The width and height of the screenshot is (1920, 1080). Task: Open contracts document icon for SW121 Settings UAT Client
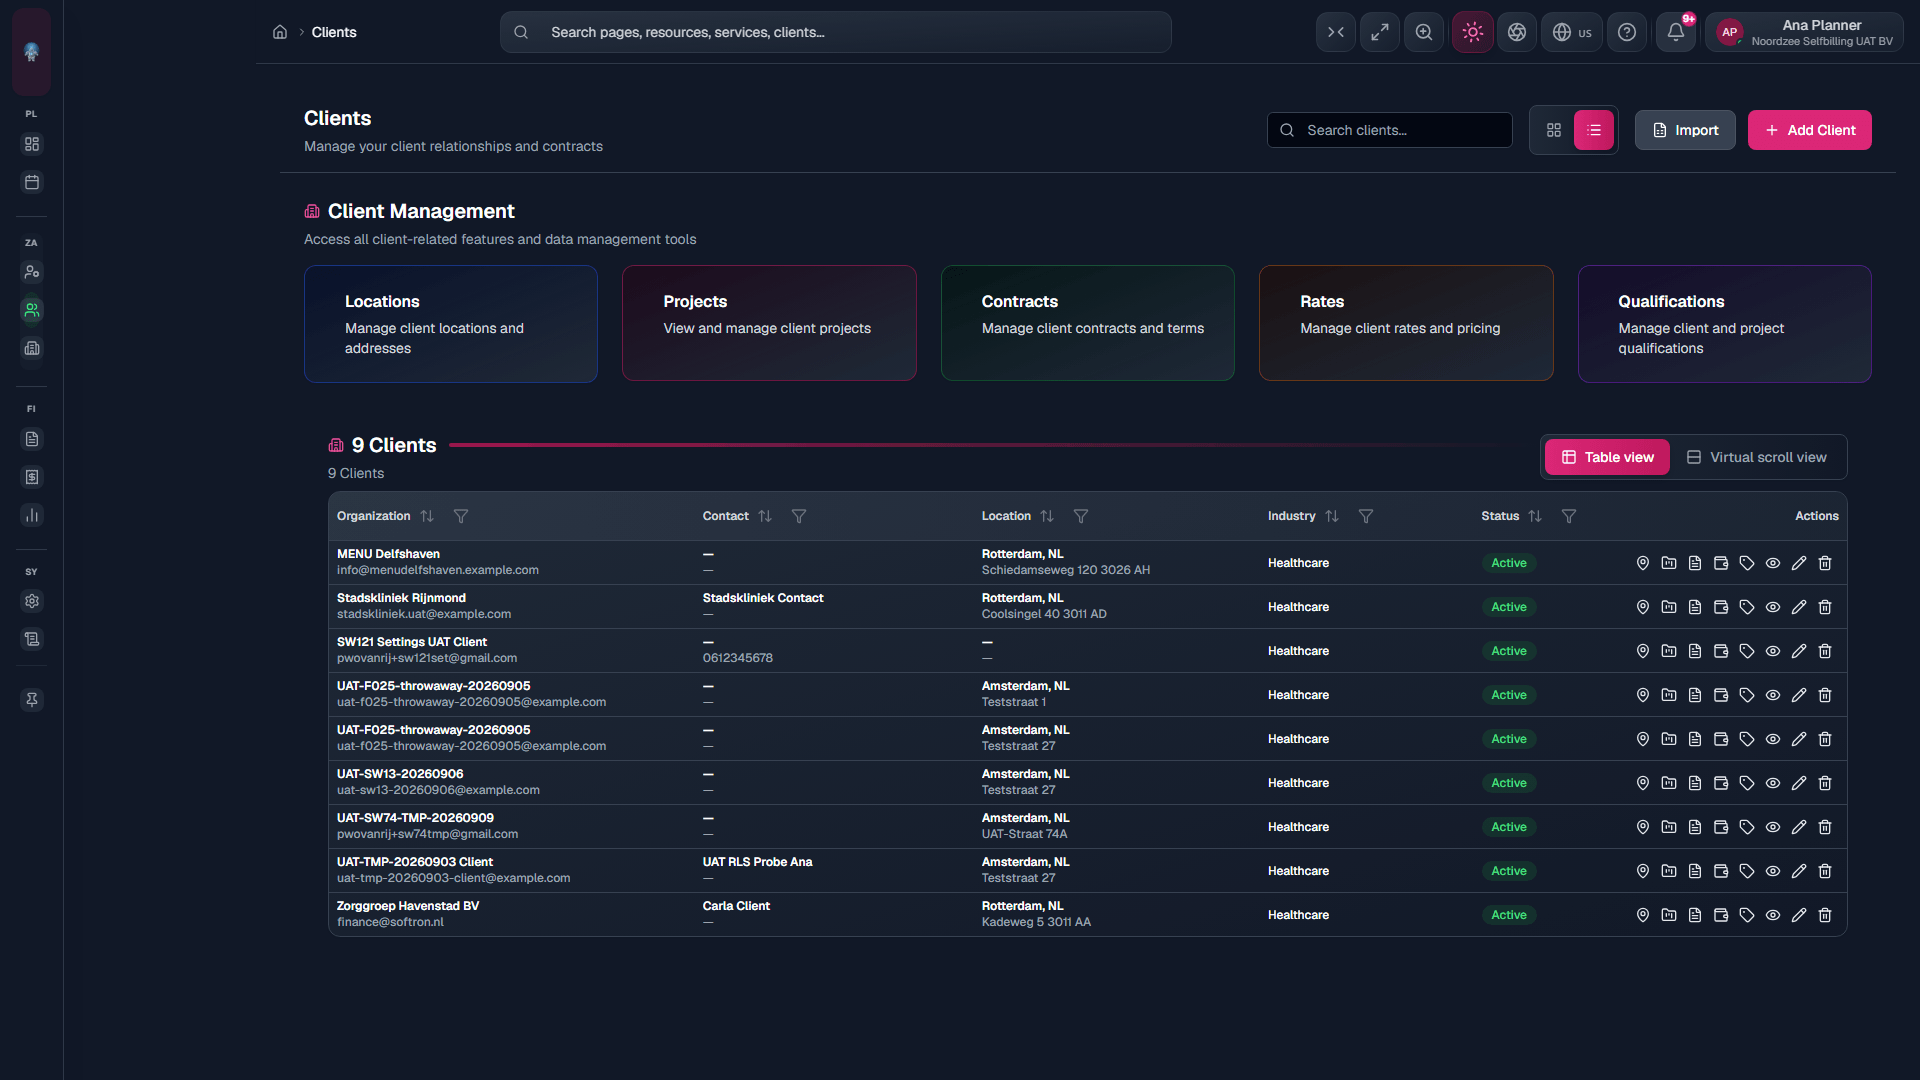coord(1694,651)
